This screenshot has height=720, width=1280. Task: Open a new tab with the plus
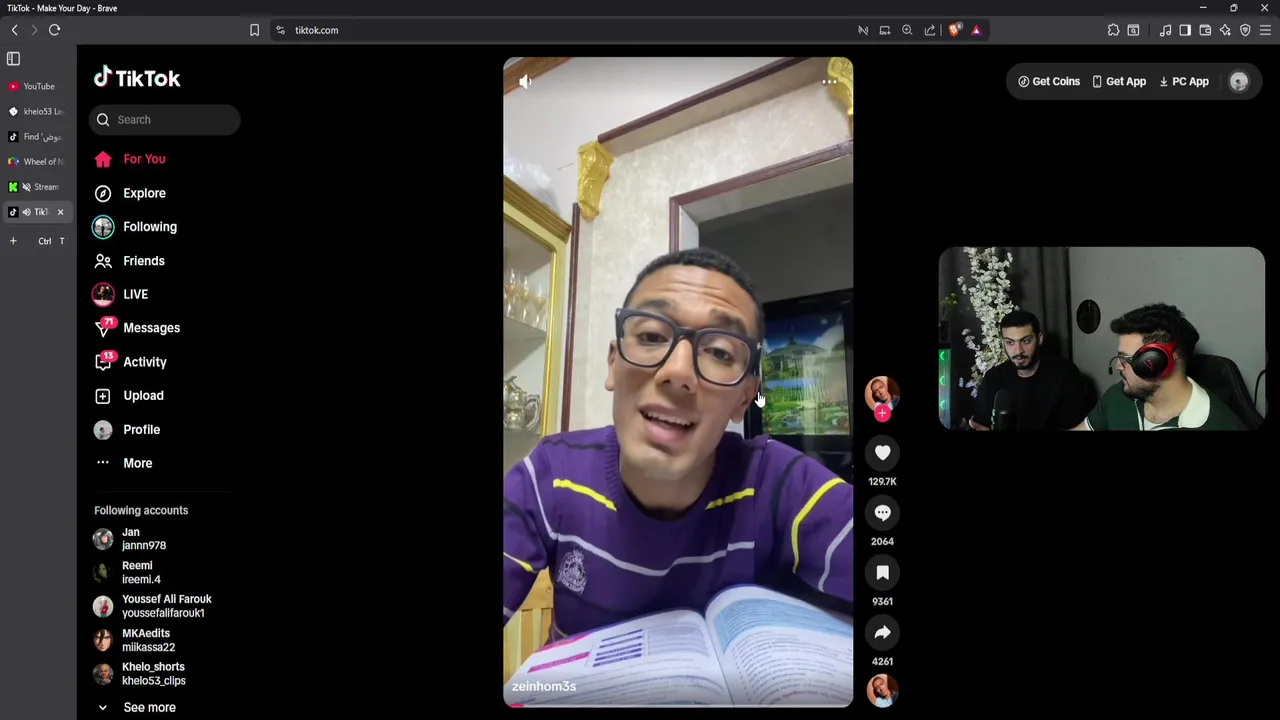pyautogui.click(x=13, y=241)
